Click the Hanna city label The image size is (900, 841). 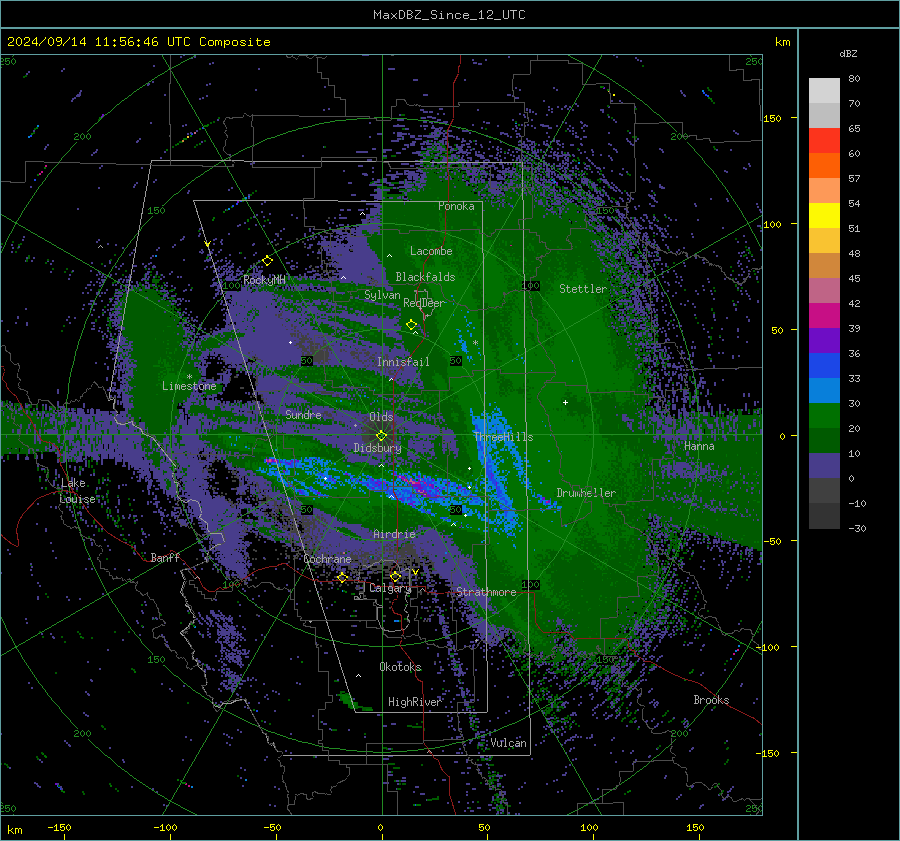(x=699, y=446)
